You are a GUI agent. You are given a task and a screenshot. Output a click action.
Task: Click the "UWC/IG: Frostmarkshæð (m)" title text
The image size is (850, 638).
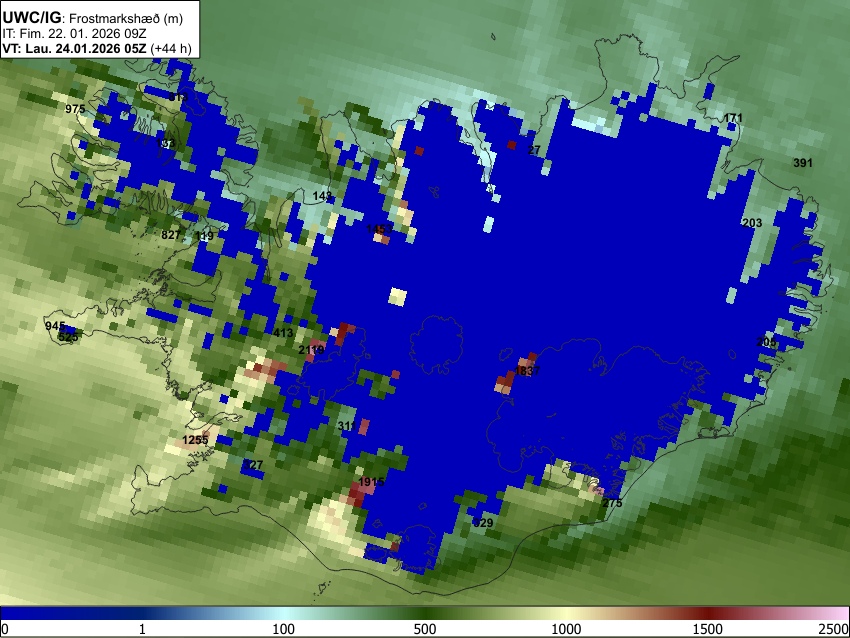93,18
